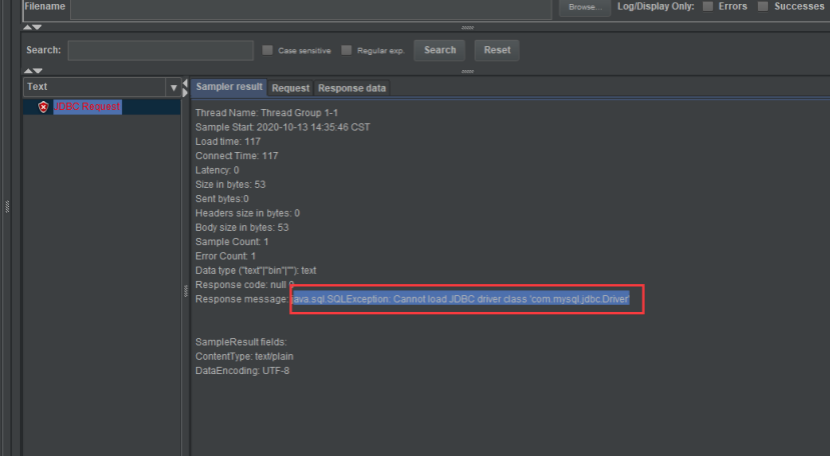The height and width of the screenshot is (458, 832).
Task: Tick the Successes checkbox
Action: click(x=763, y=6)
